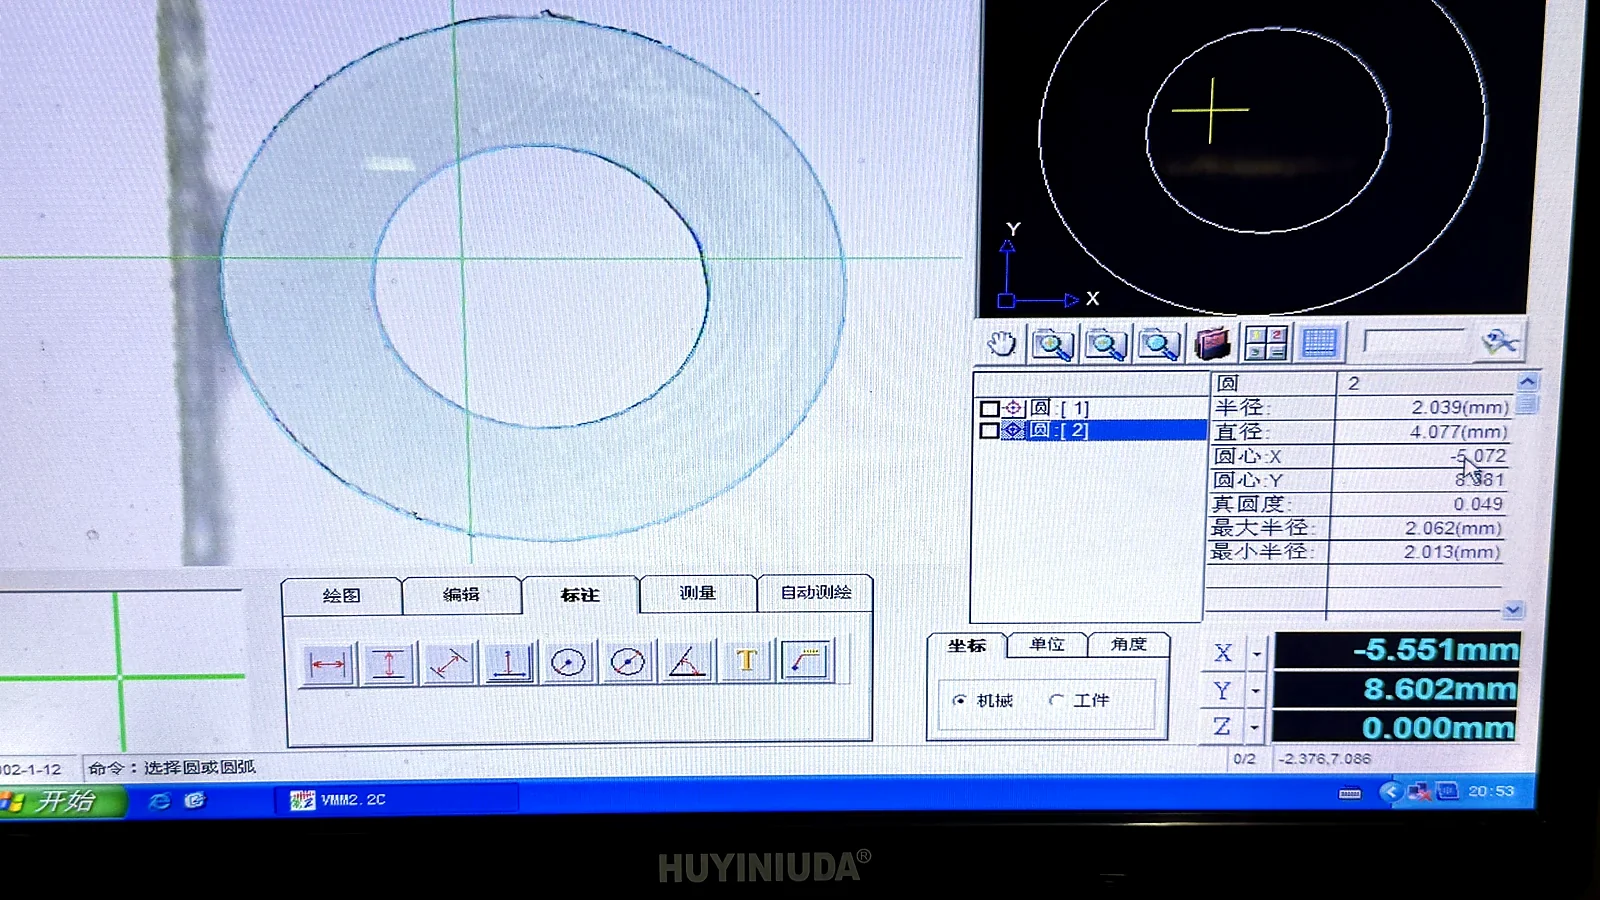Click the tools icon beside the input box
This screenshot has height=900, width=1600.
(1499, 342)
